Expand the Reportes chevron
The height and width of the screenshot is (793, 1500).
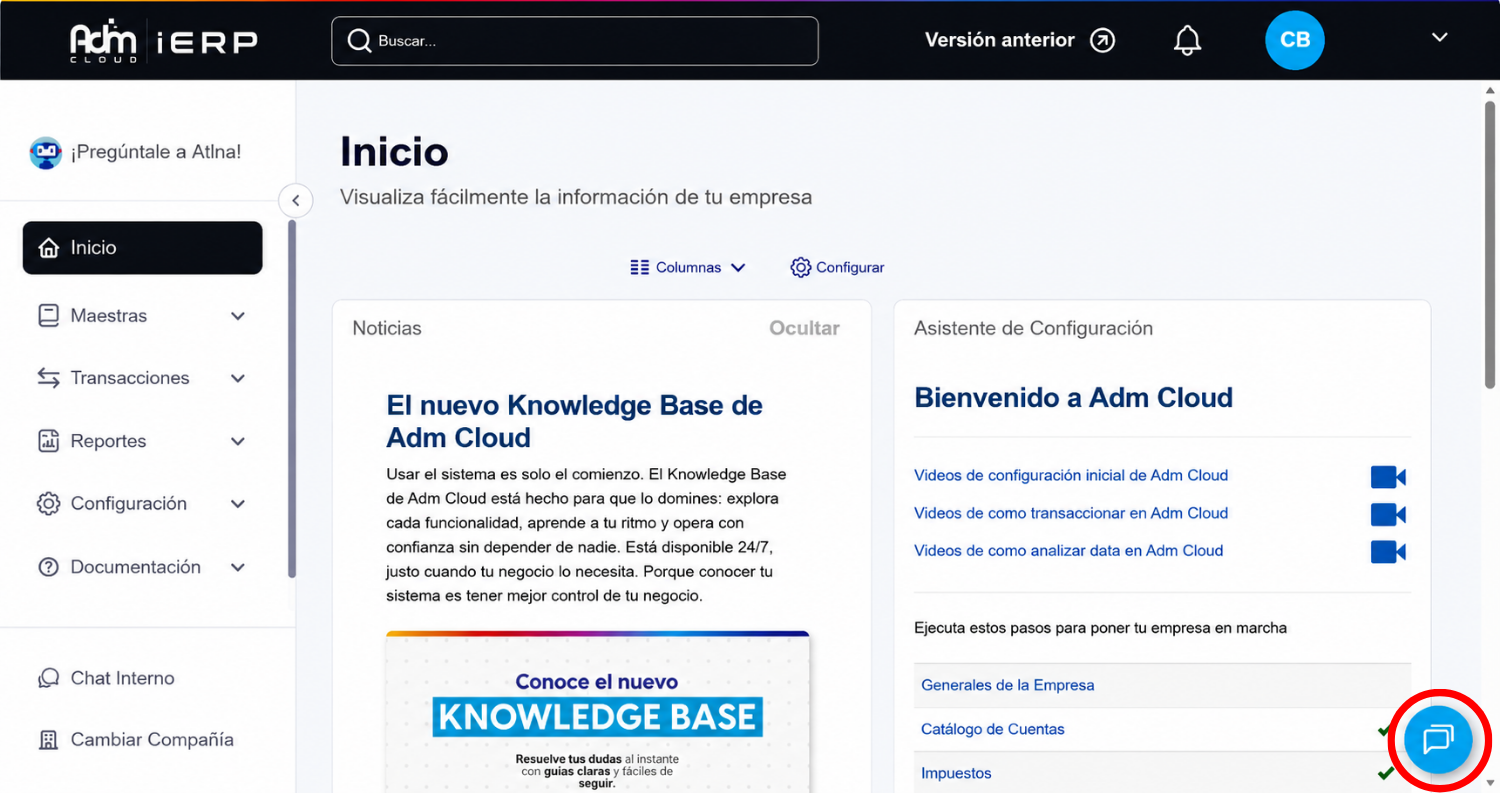point(238,441)
